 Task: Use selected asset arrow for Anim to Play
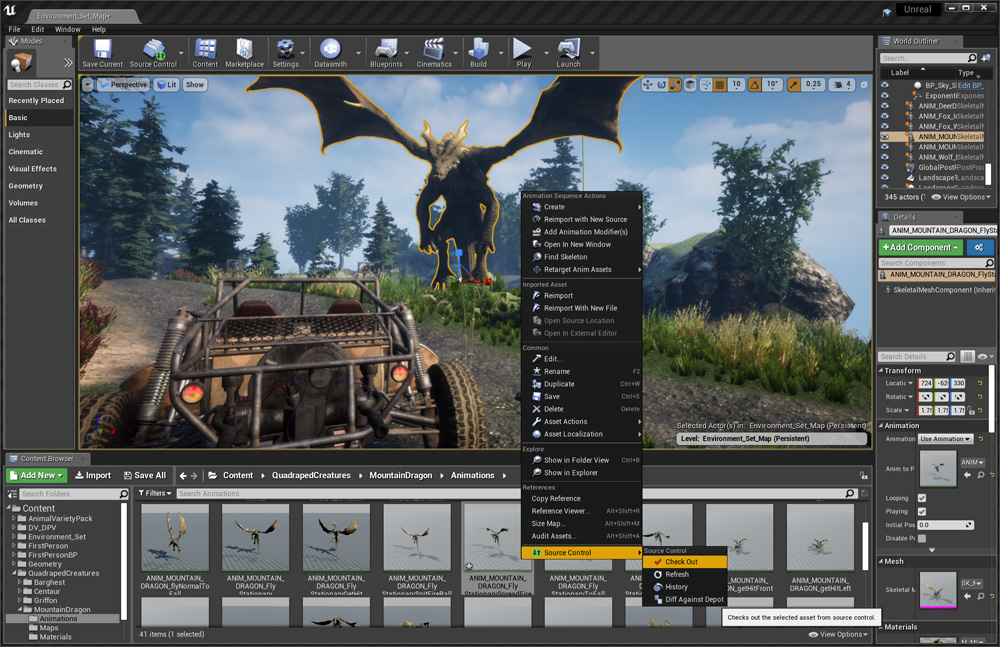[967, 475]
